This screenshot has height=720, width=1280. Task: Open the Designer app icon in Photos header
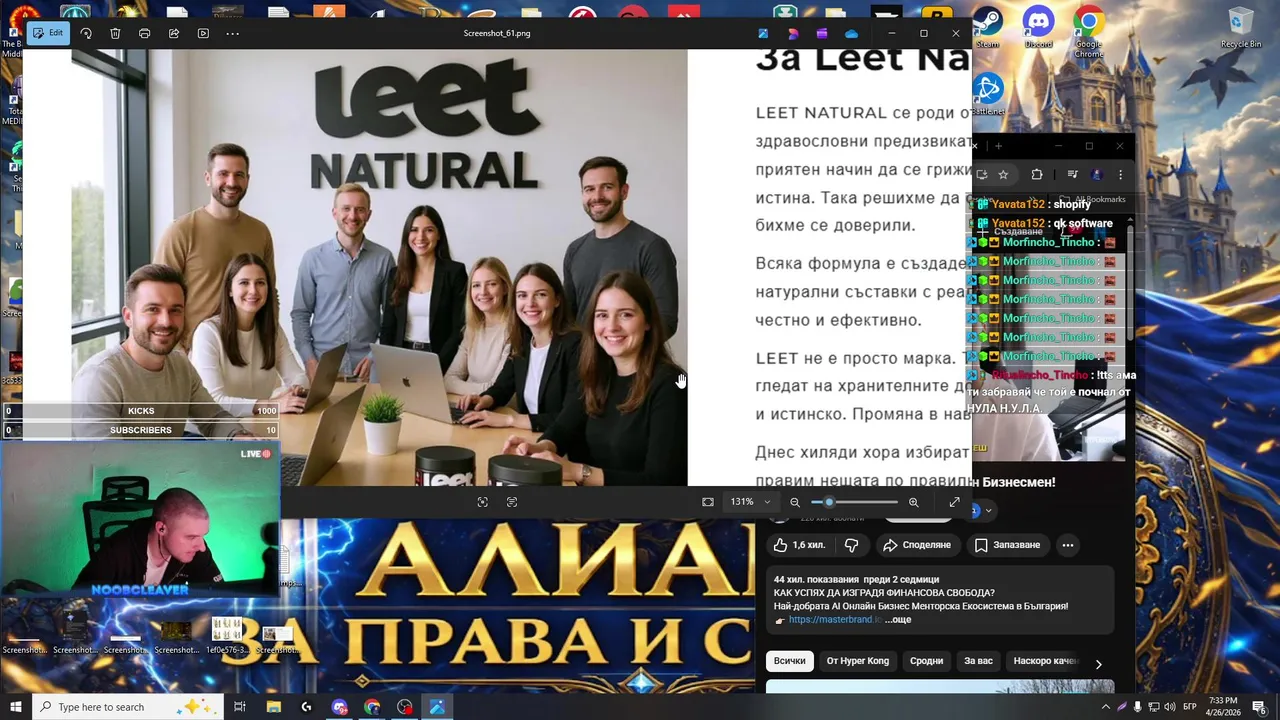pos(793,33)
